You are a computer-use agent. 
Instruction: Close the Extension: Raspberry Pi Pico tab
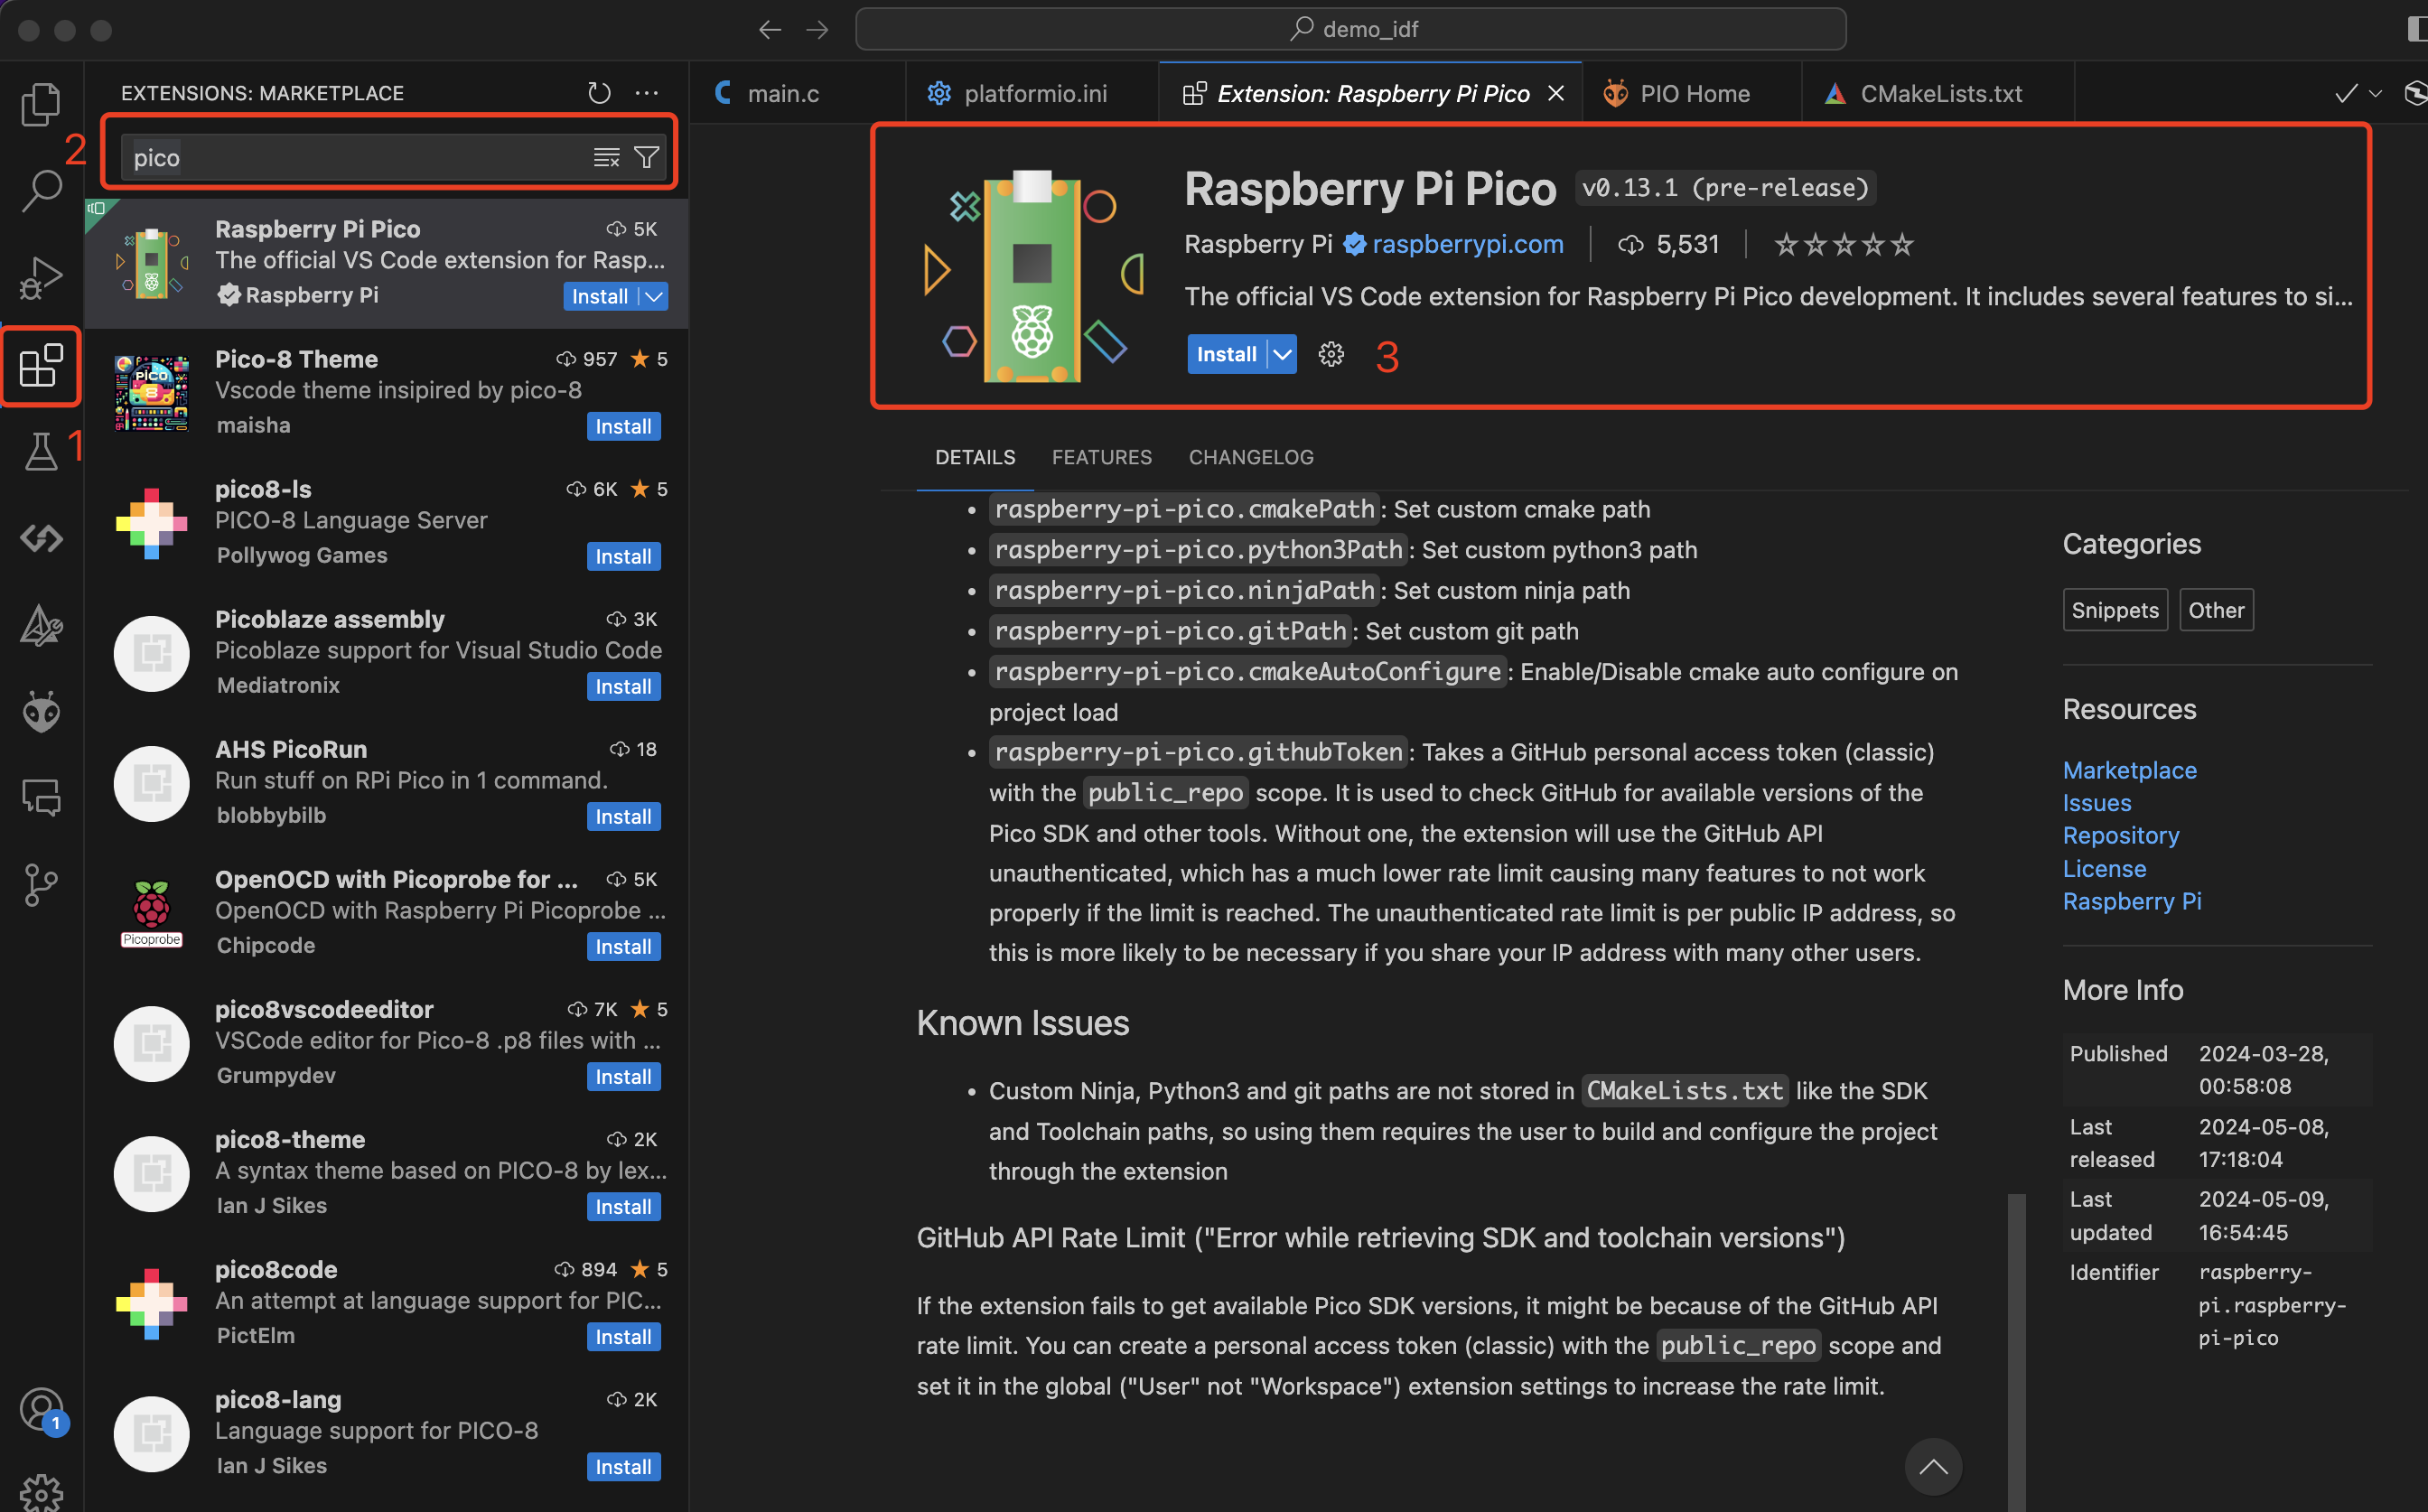coord(1556,93)
